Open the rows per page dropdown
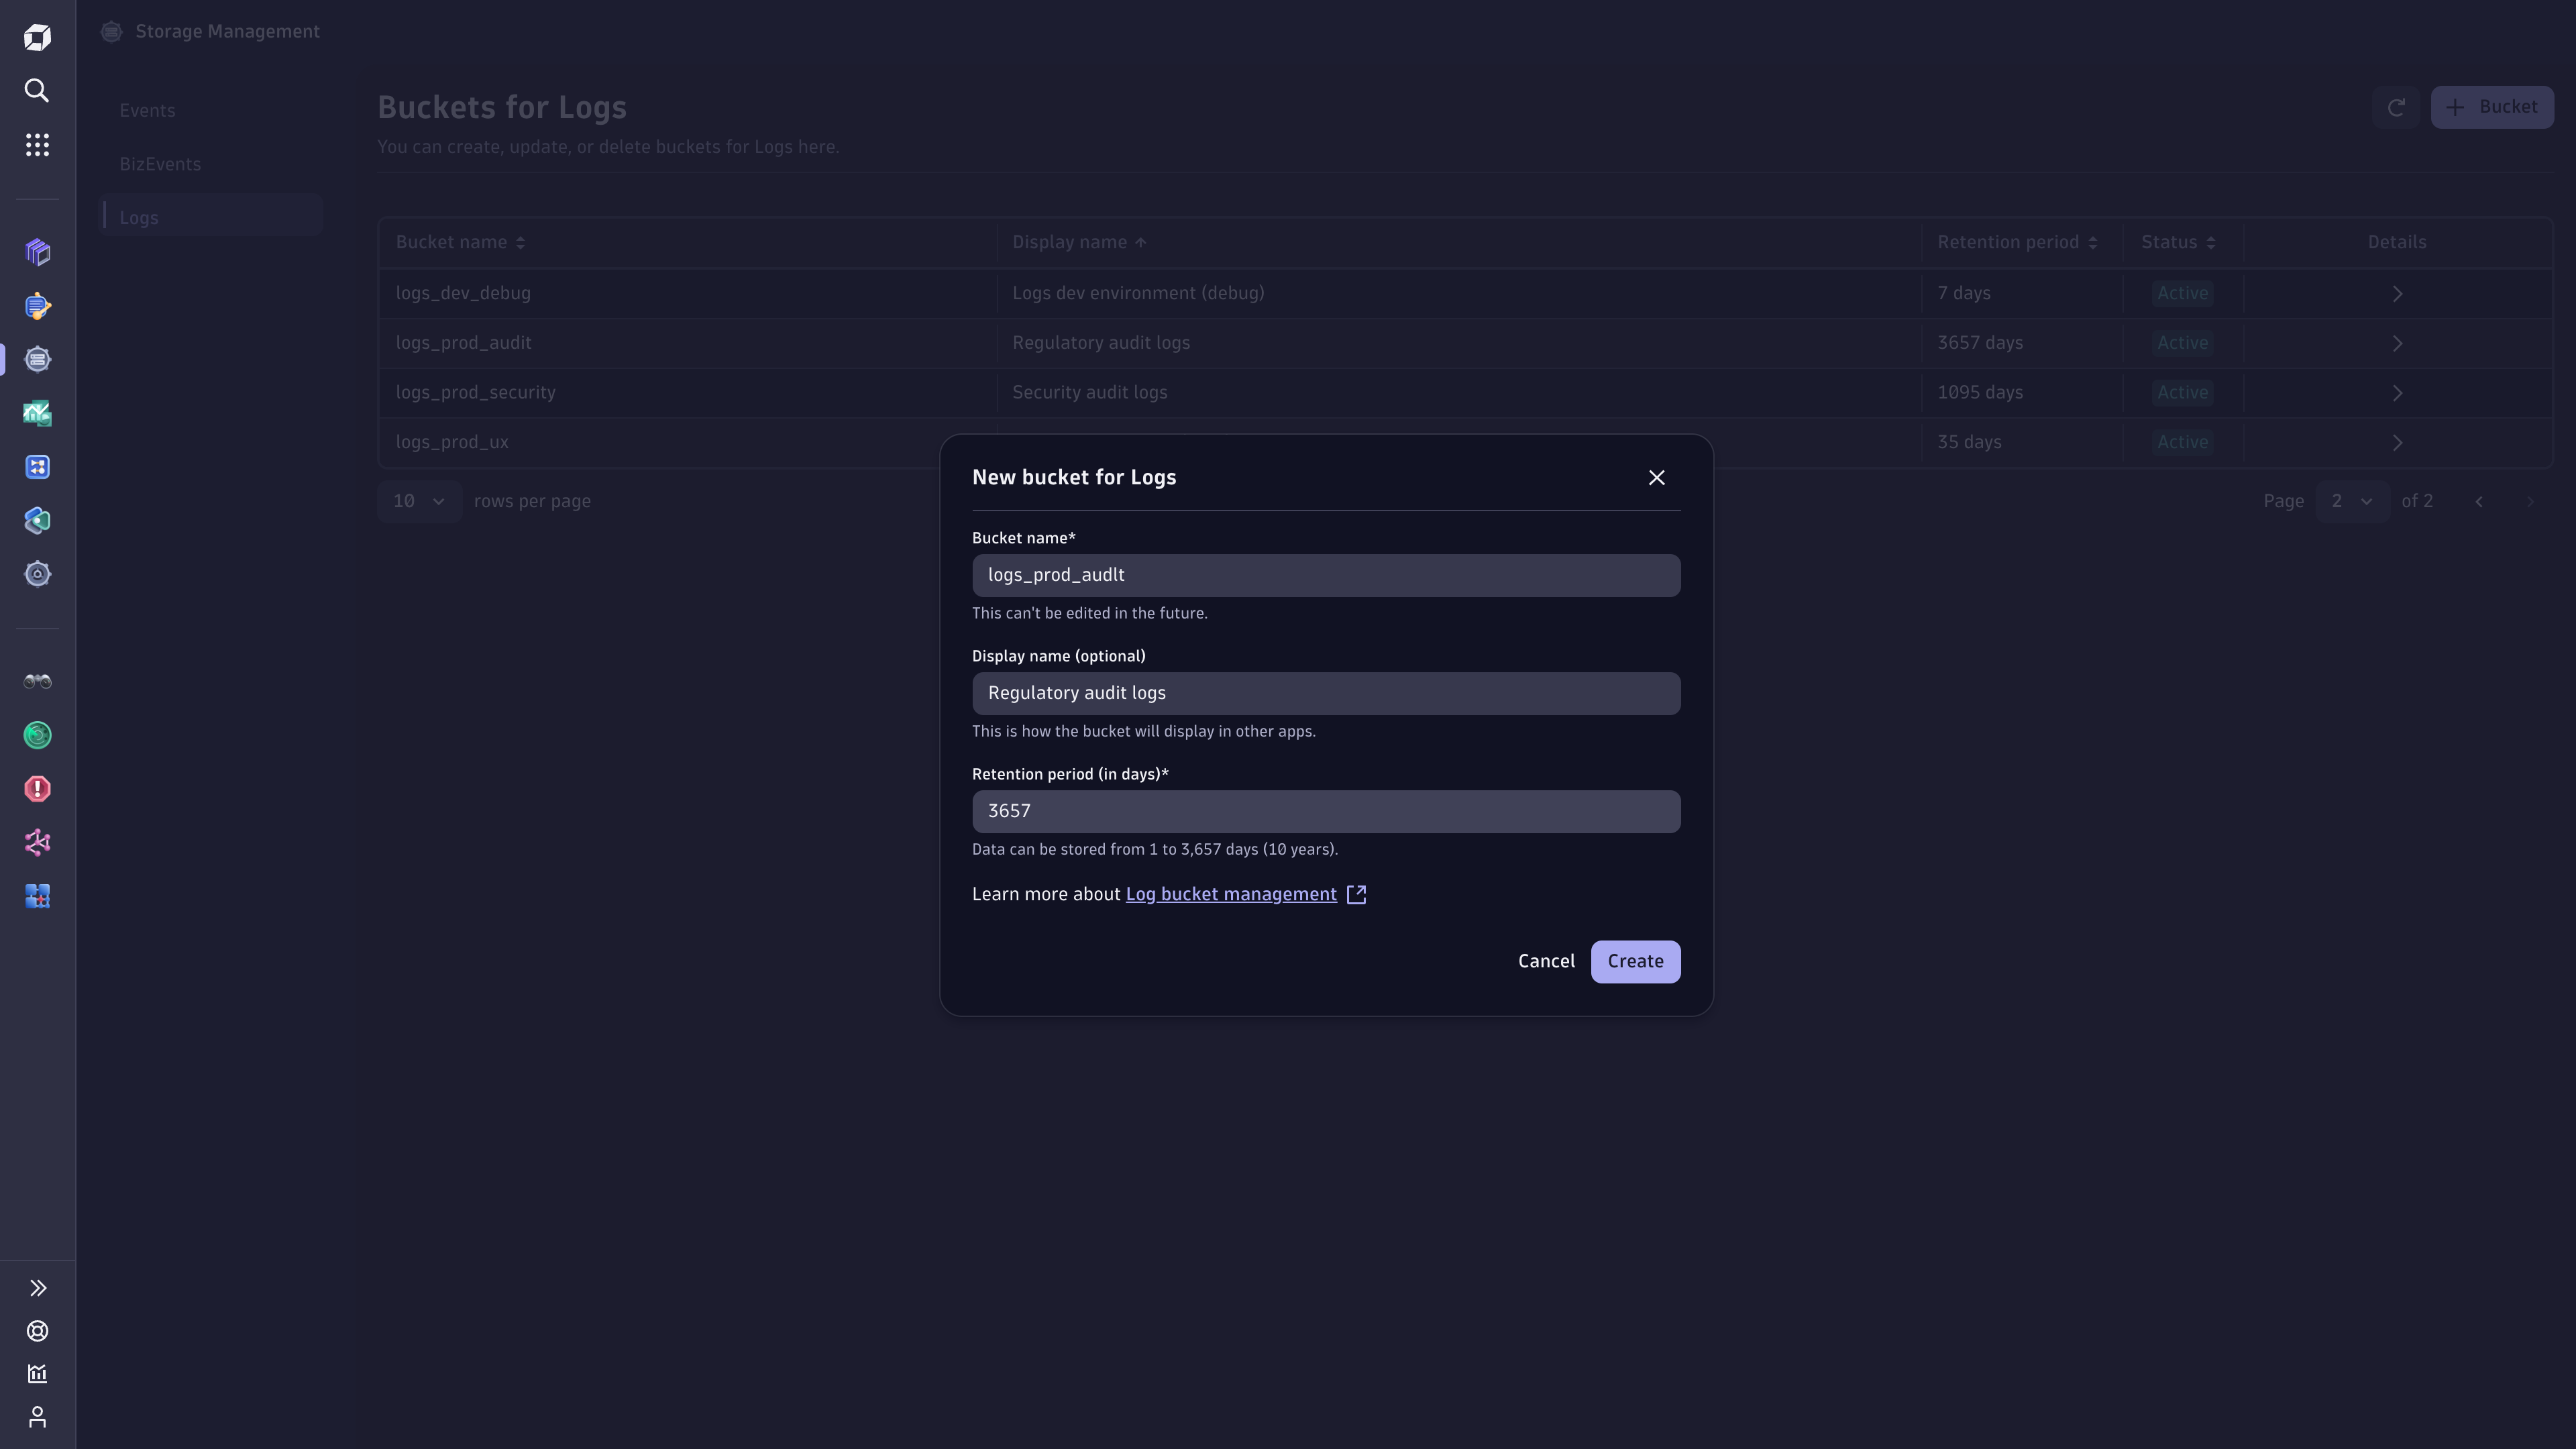The height and width of the screenshot is (1449, 2576). (419, 501)
